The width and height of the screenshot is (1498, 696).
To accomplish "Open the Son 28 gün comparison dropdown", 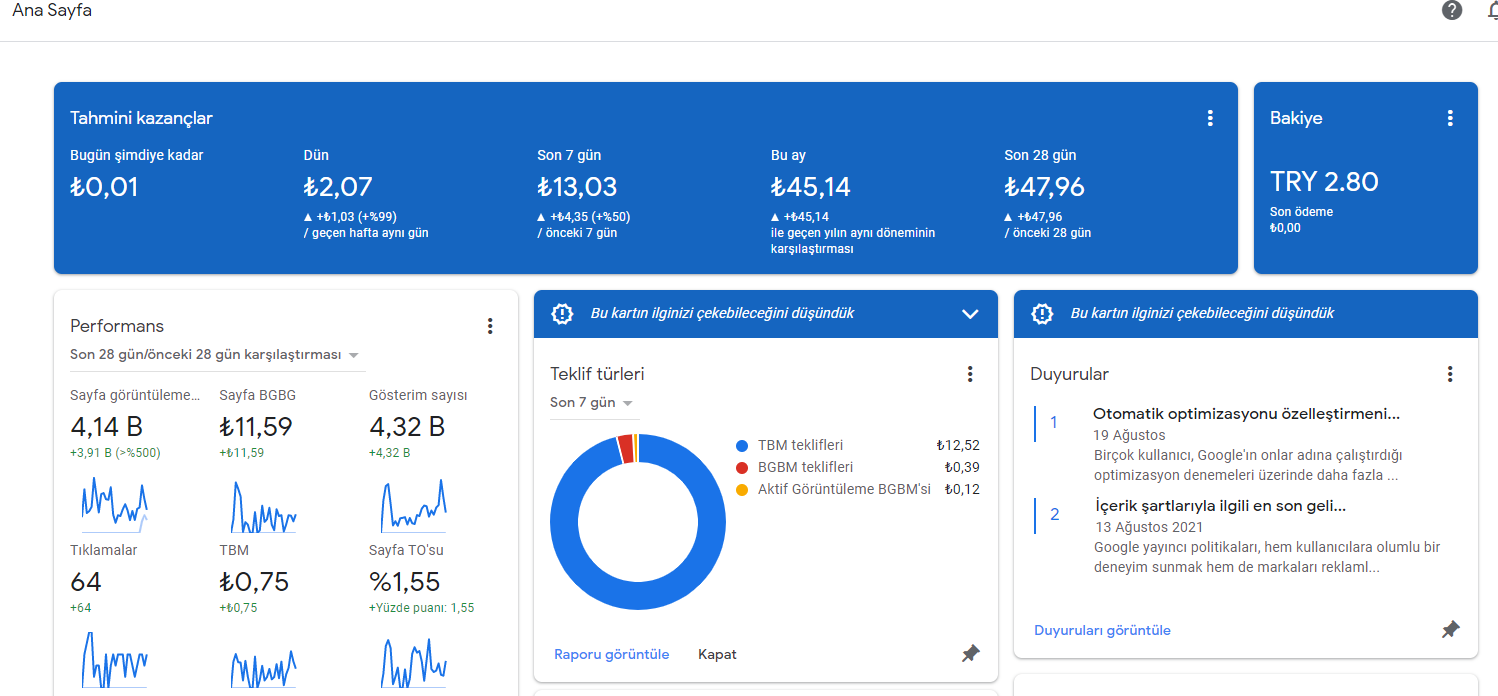I will [215, 355].
